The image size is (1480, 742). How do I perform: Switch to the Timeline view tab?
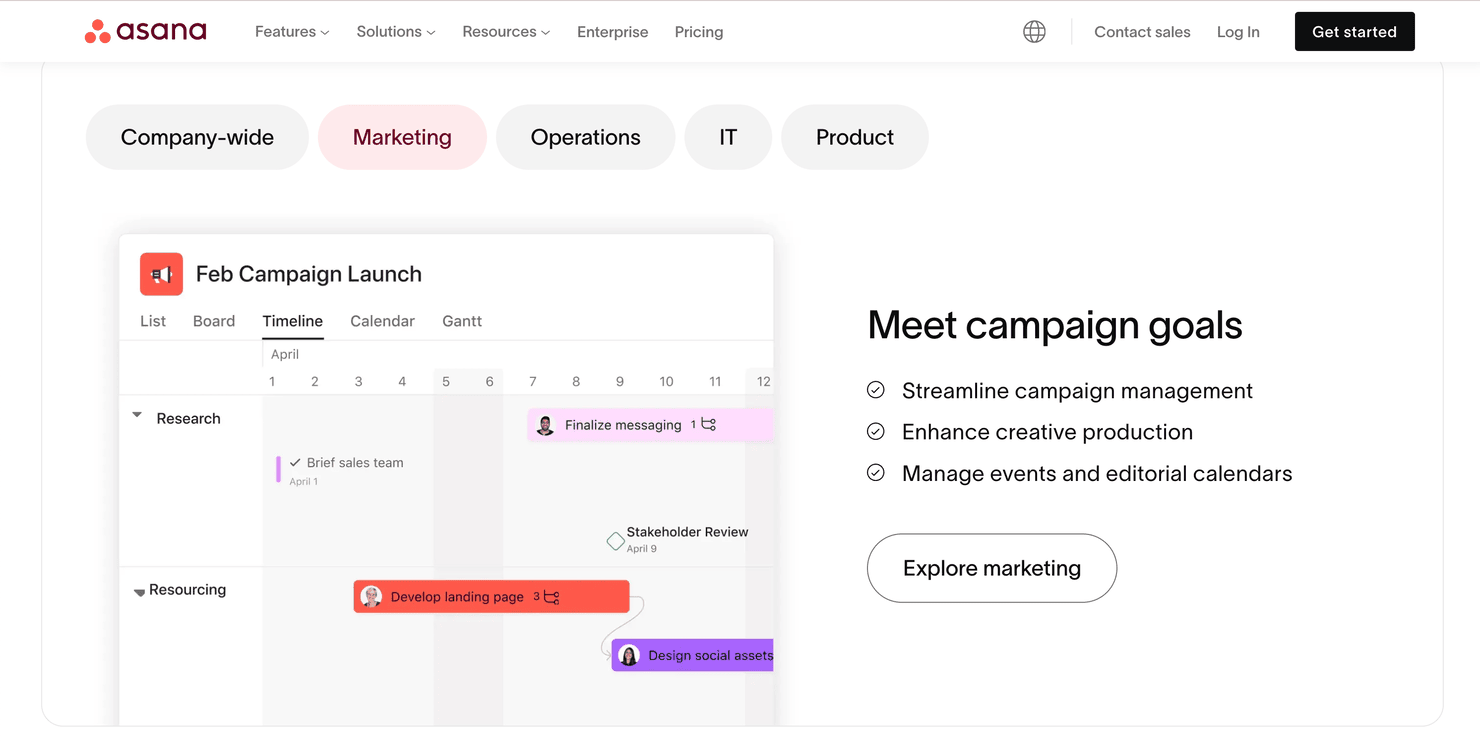tap(293, 321)
